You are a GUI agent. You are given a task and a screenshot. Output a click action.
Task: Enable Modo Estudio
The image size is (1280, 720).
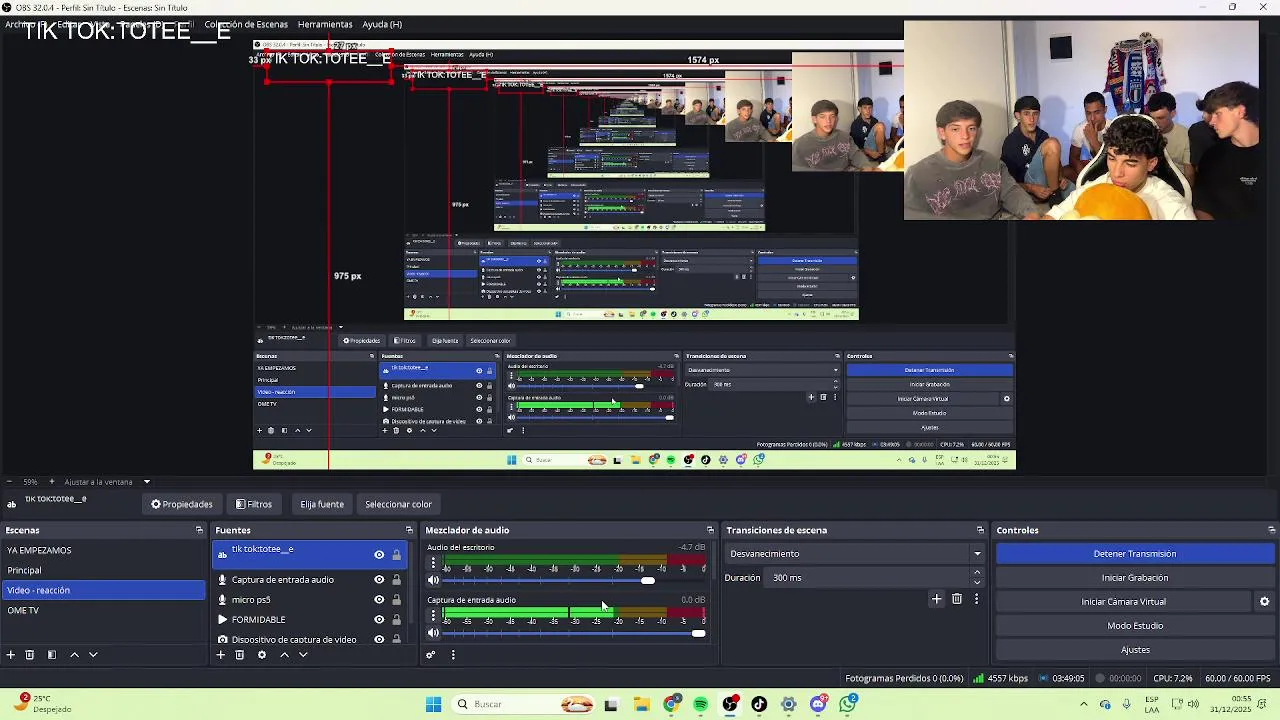[x=1135, y=626]
